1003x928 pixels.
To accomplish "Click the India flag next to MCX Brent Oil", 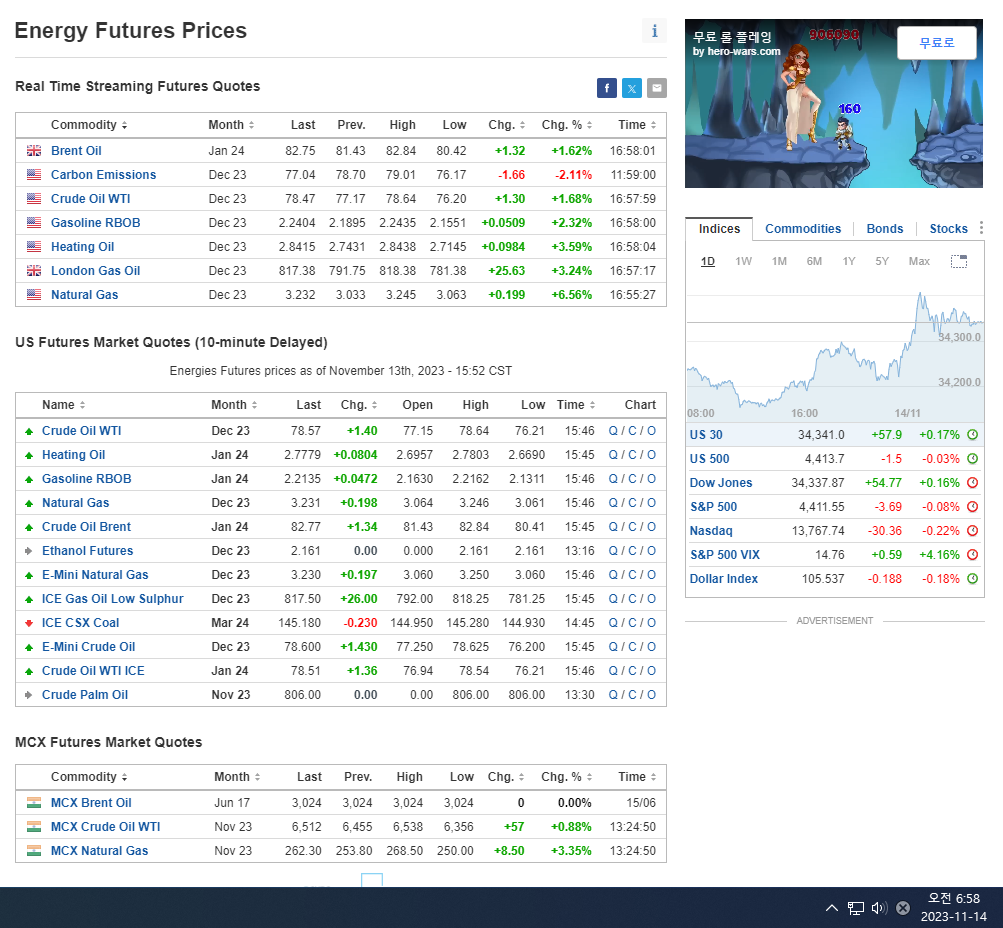I will click(34, 803).
